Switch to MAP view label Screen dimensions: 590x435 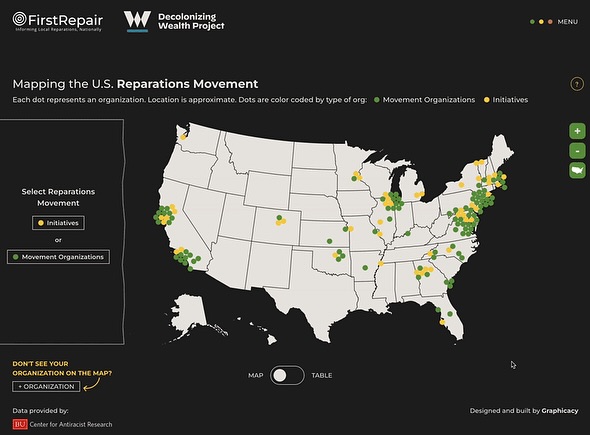pos(255,375)
